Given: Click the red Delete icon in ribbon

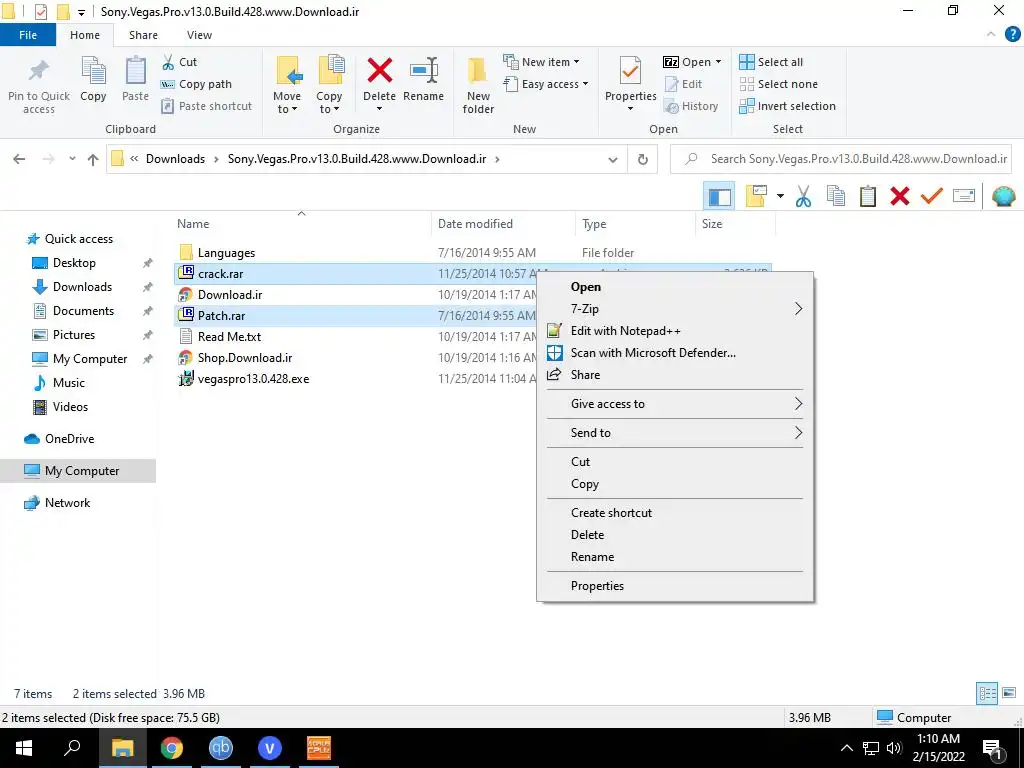Looking at the screenshot, I should [x=379, y=71].
